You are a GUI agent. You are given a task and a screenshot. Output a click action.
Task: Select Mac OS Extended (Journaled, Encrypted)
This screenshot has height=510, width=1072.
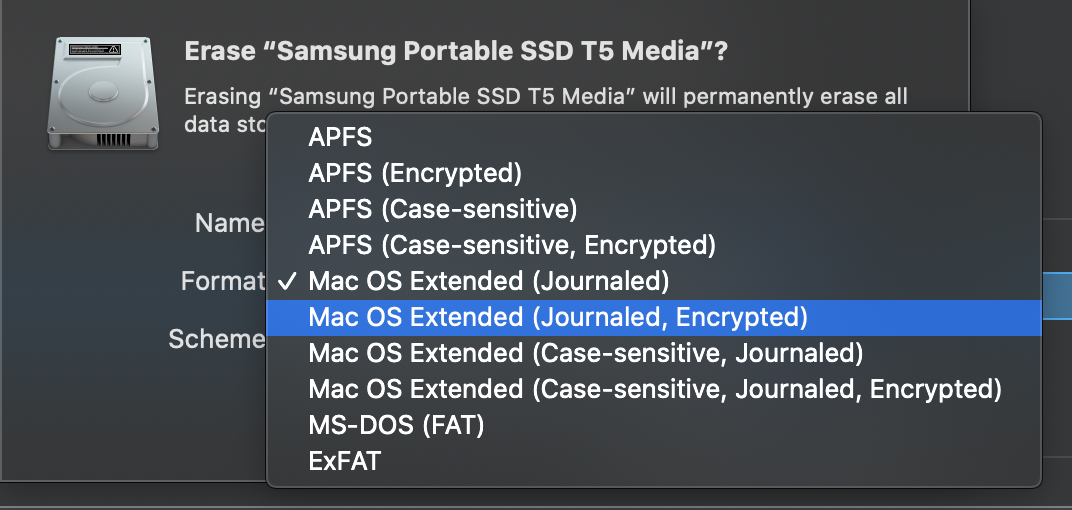click(x=557, y=317)
